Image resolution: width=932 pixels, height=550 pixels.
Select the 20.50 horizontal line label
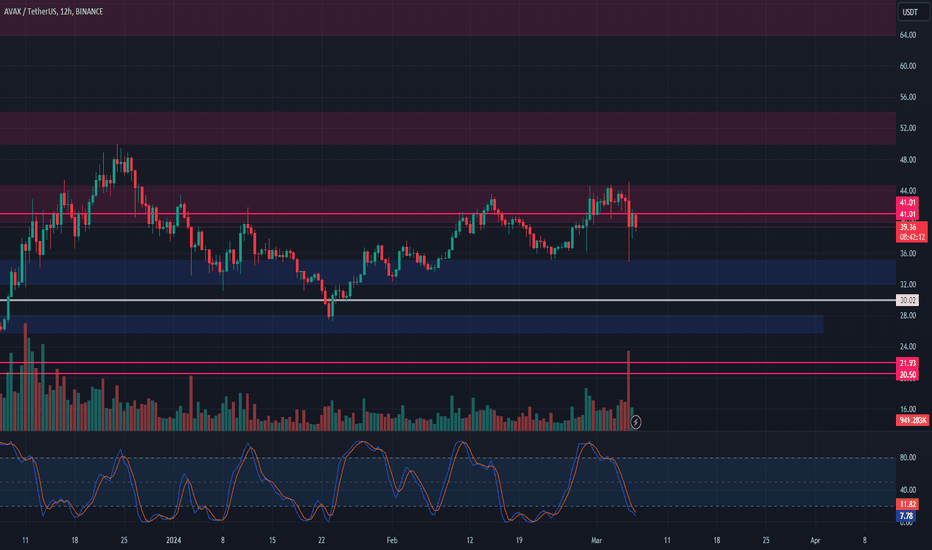(908, 375)
